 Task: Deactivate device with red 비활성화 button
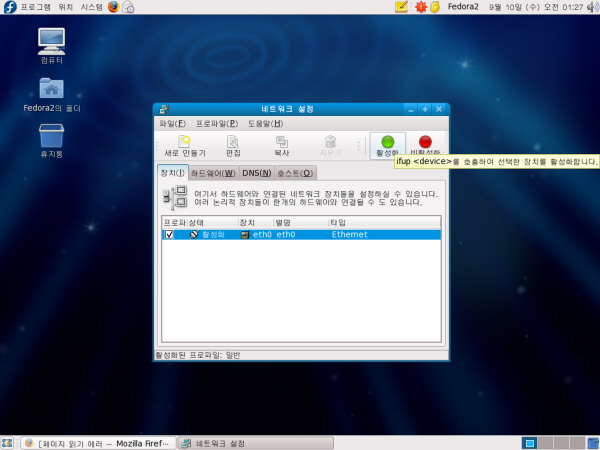[425, 146]
